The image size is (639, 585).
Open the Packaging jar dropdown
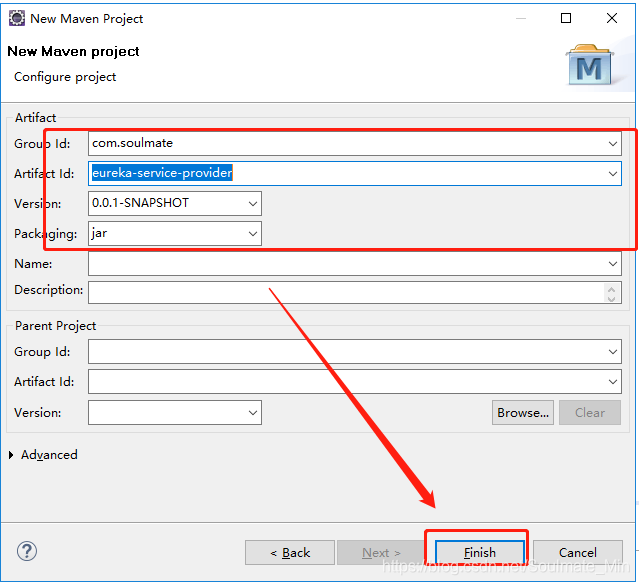pyautogui.click(x=253, y=234)
